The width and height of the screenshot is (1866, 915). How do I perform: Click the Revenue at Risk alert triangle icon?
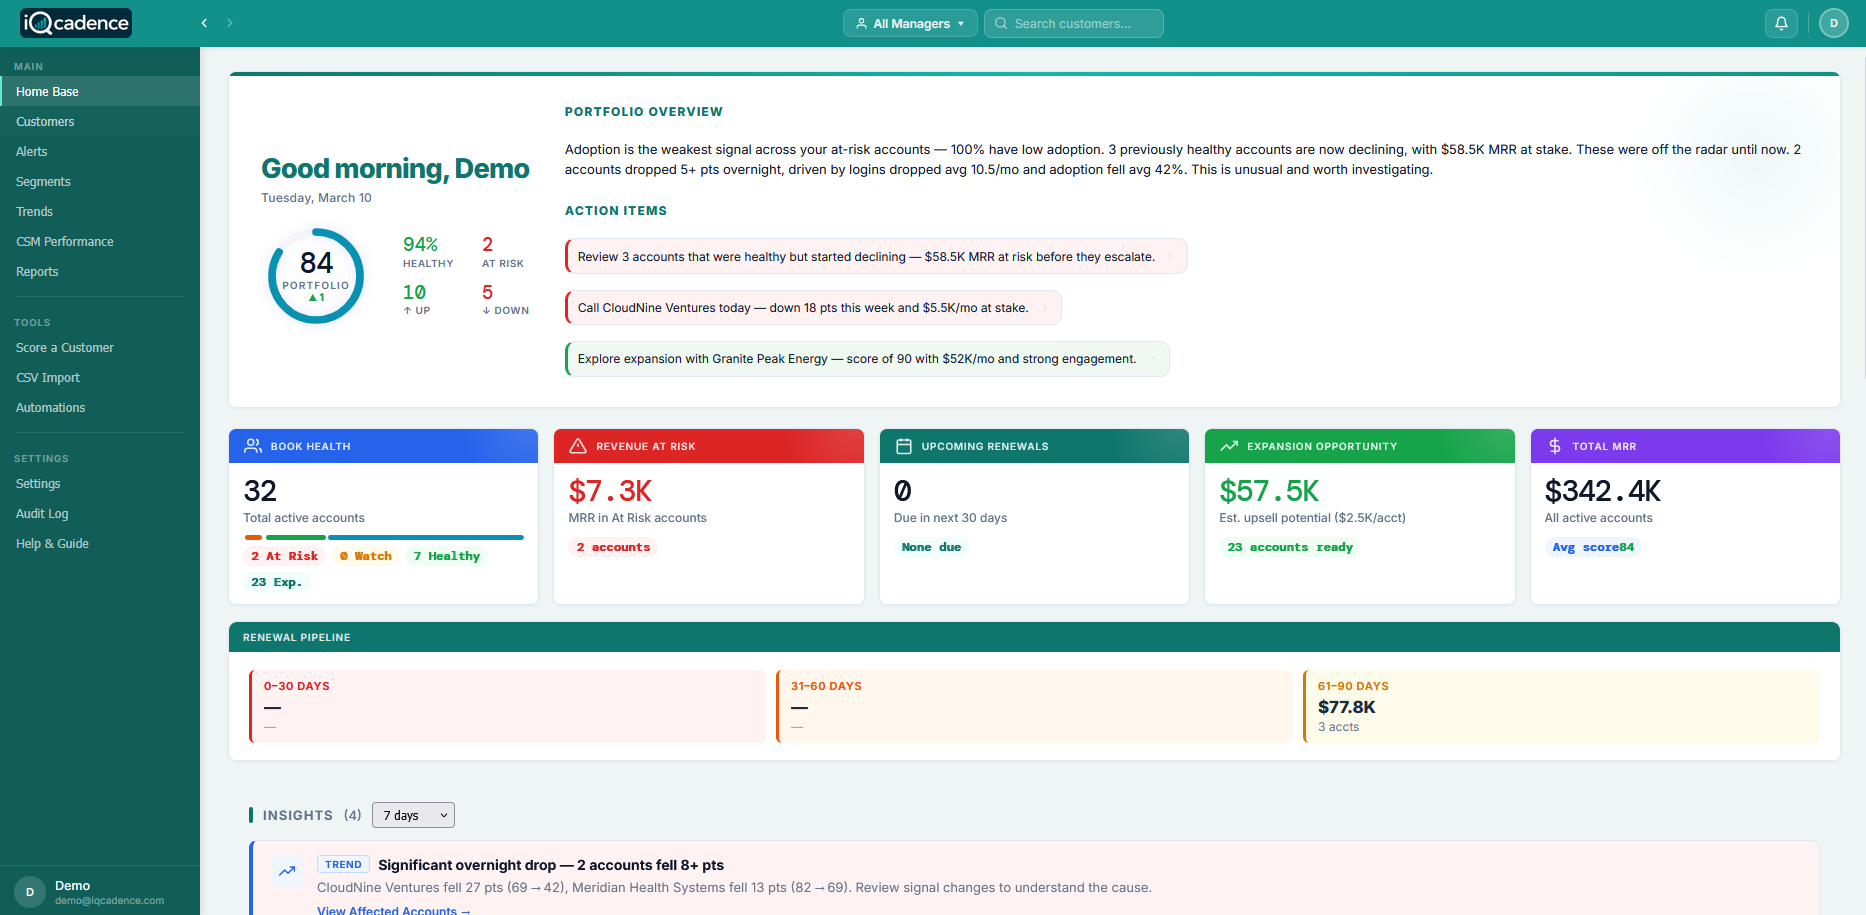(x=580, y=445)
